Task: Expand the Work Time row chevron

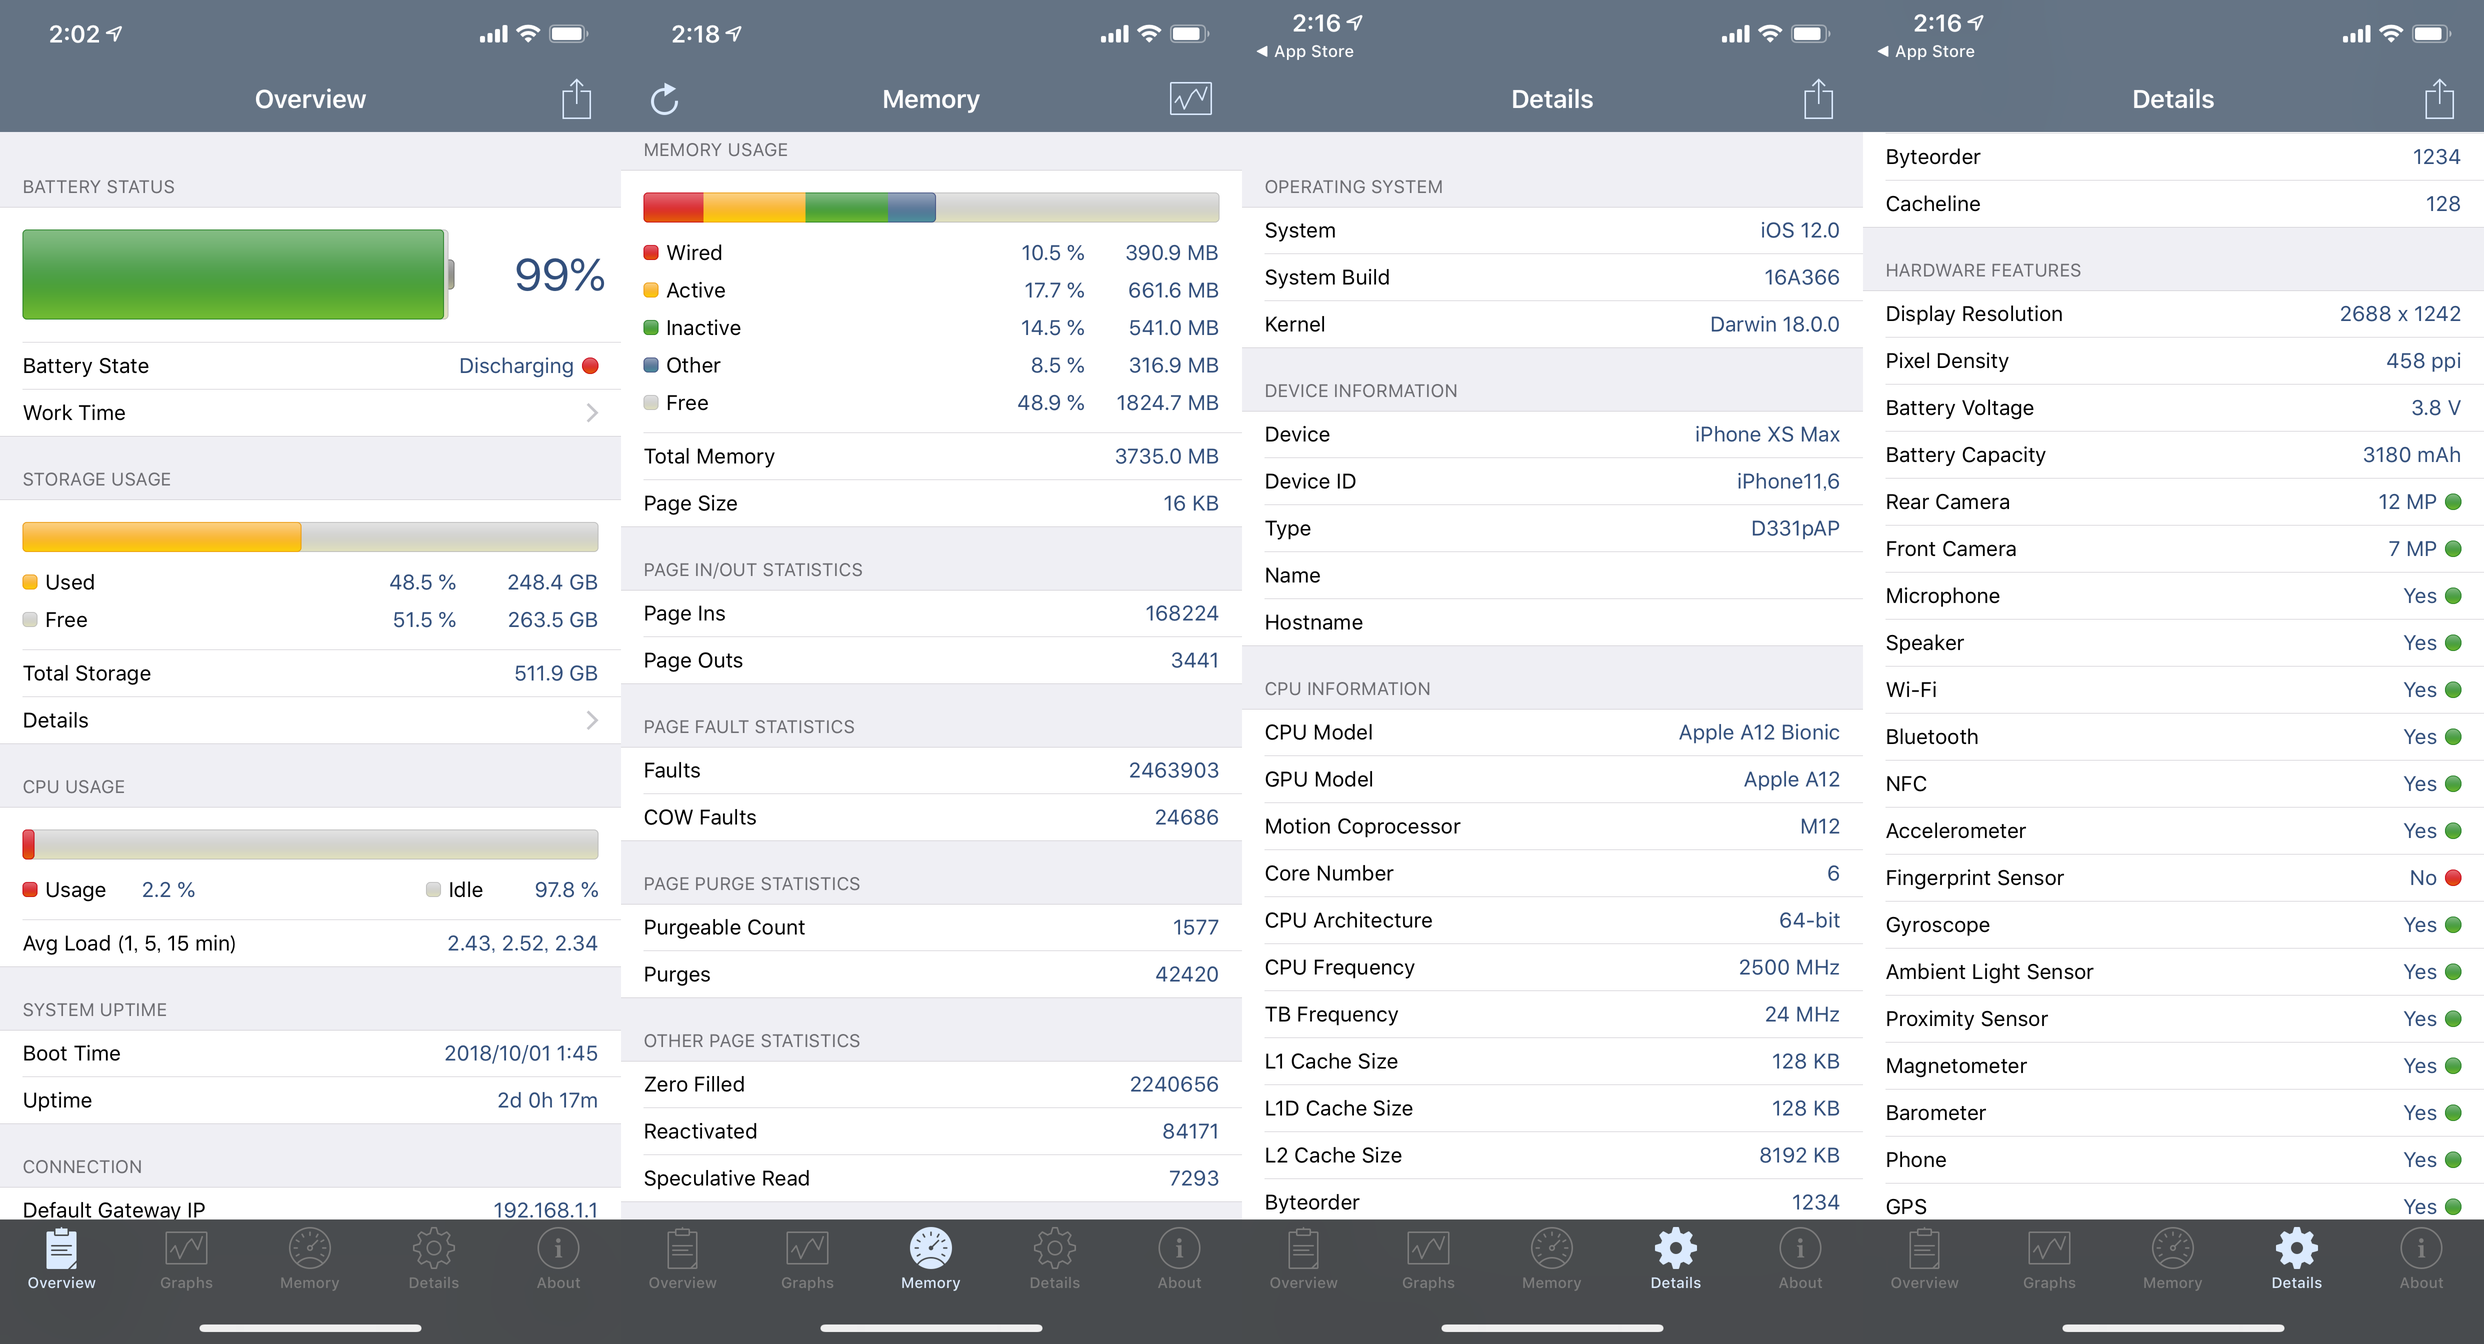Action: coord(592,413)
